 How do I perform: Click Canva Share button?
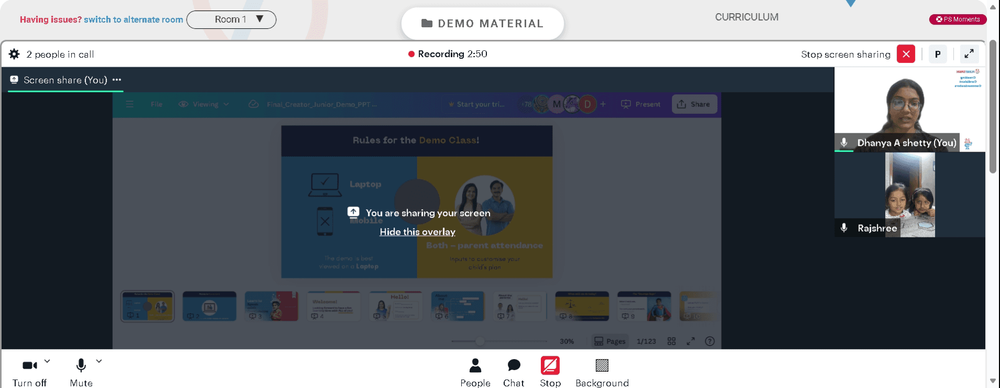(x=694, y=104)
